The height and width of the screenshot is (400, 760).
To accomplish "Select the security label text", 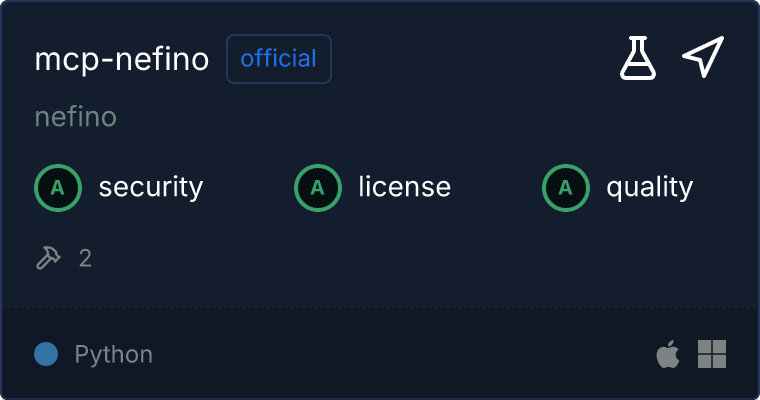I will 151,187.
